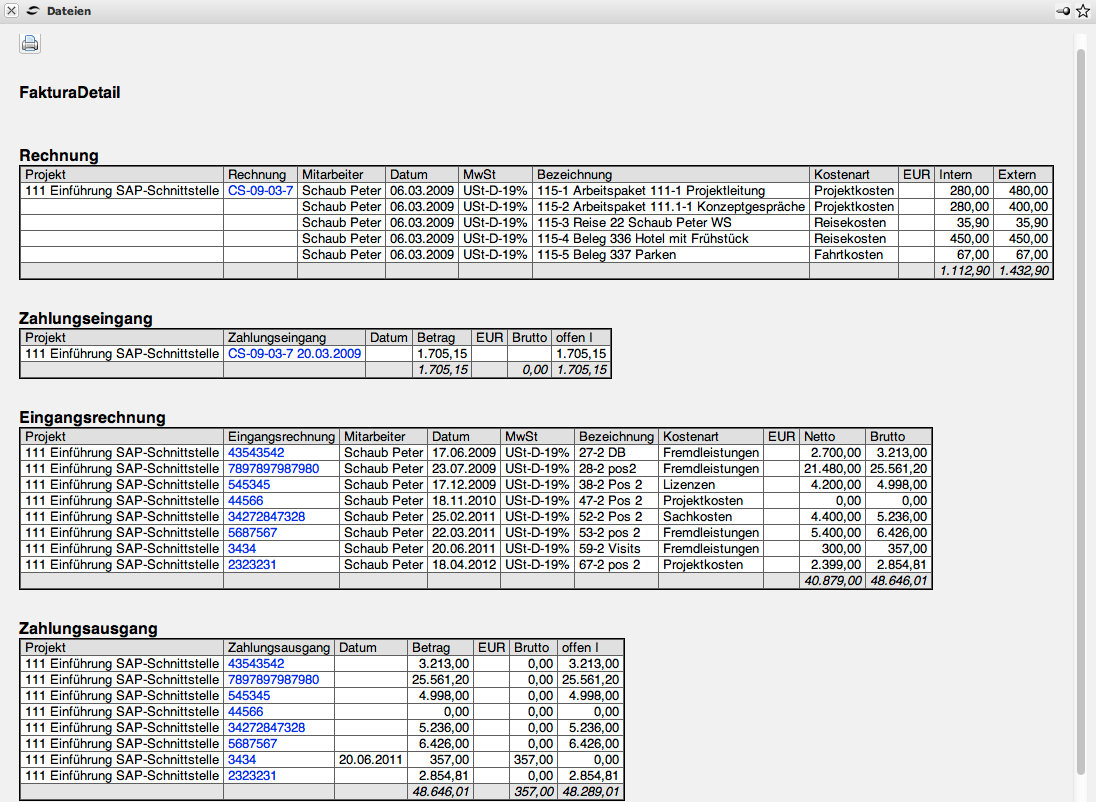
Task: Click the star favorite icon
Action: [1082, 11]
